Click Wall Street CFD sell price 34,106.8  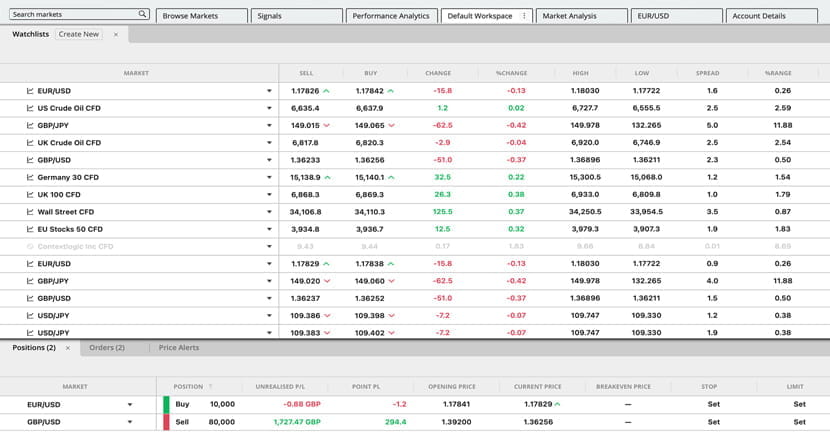[x=305, y=212]
